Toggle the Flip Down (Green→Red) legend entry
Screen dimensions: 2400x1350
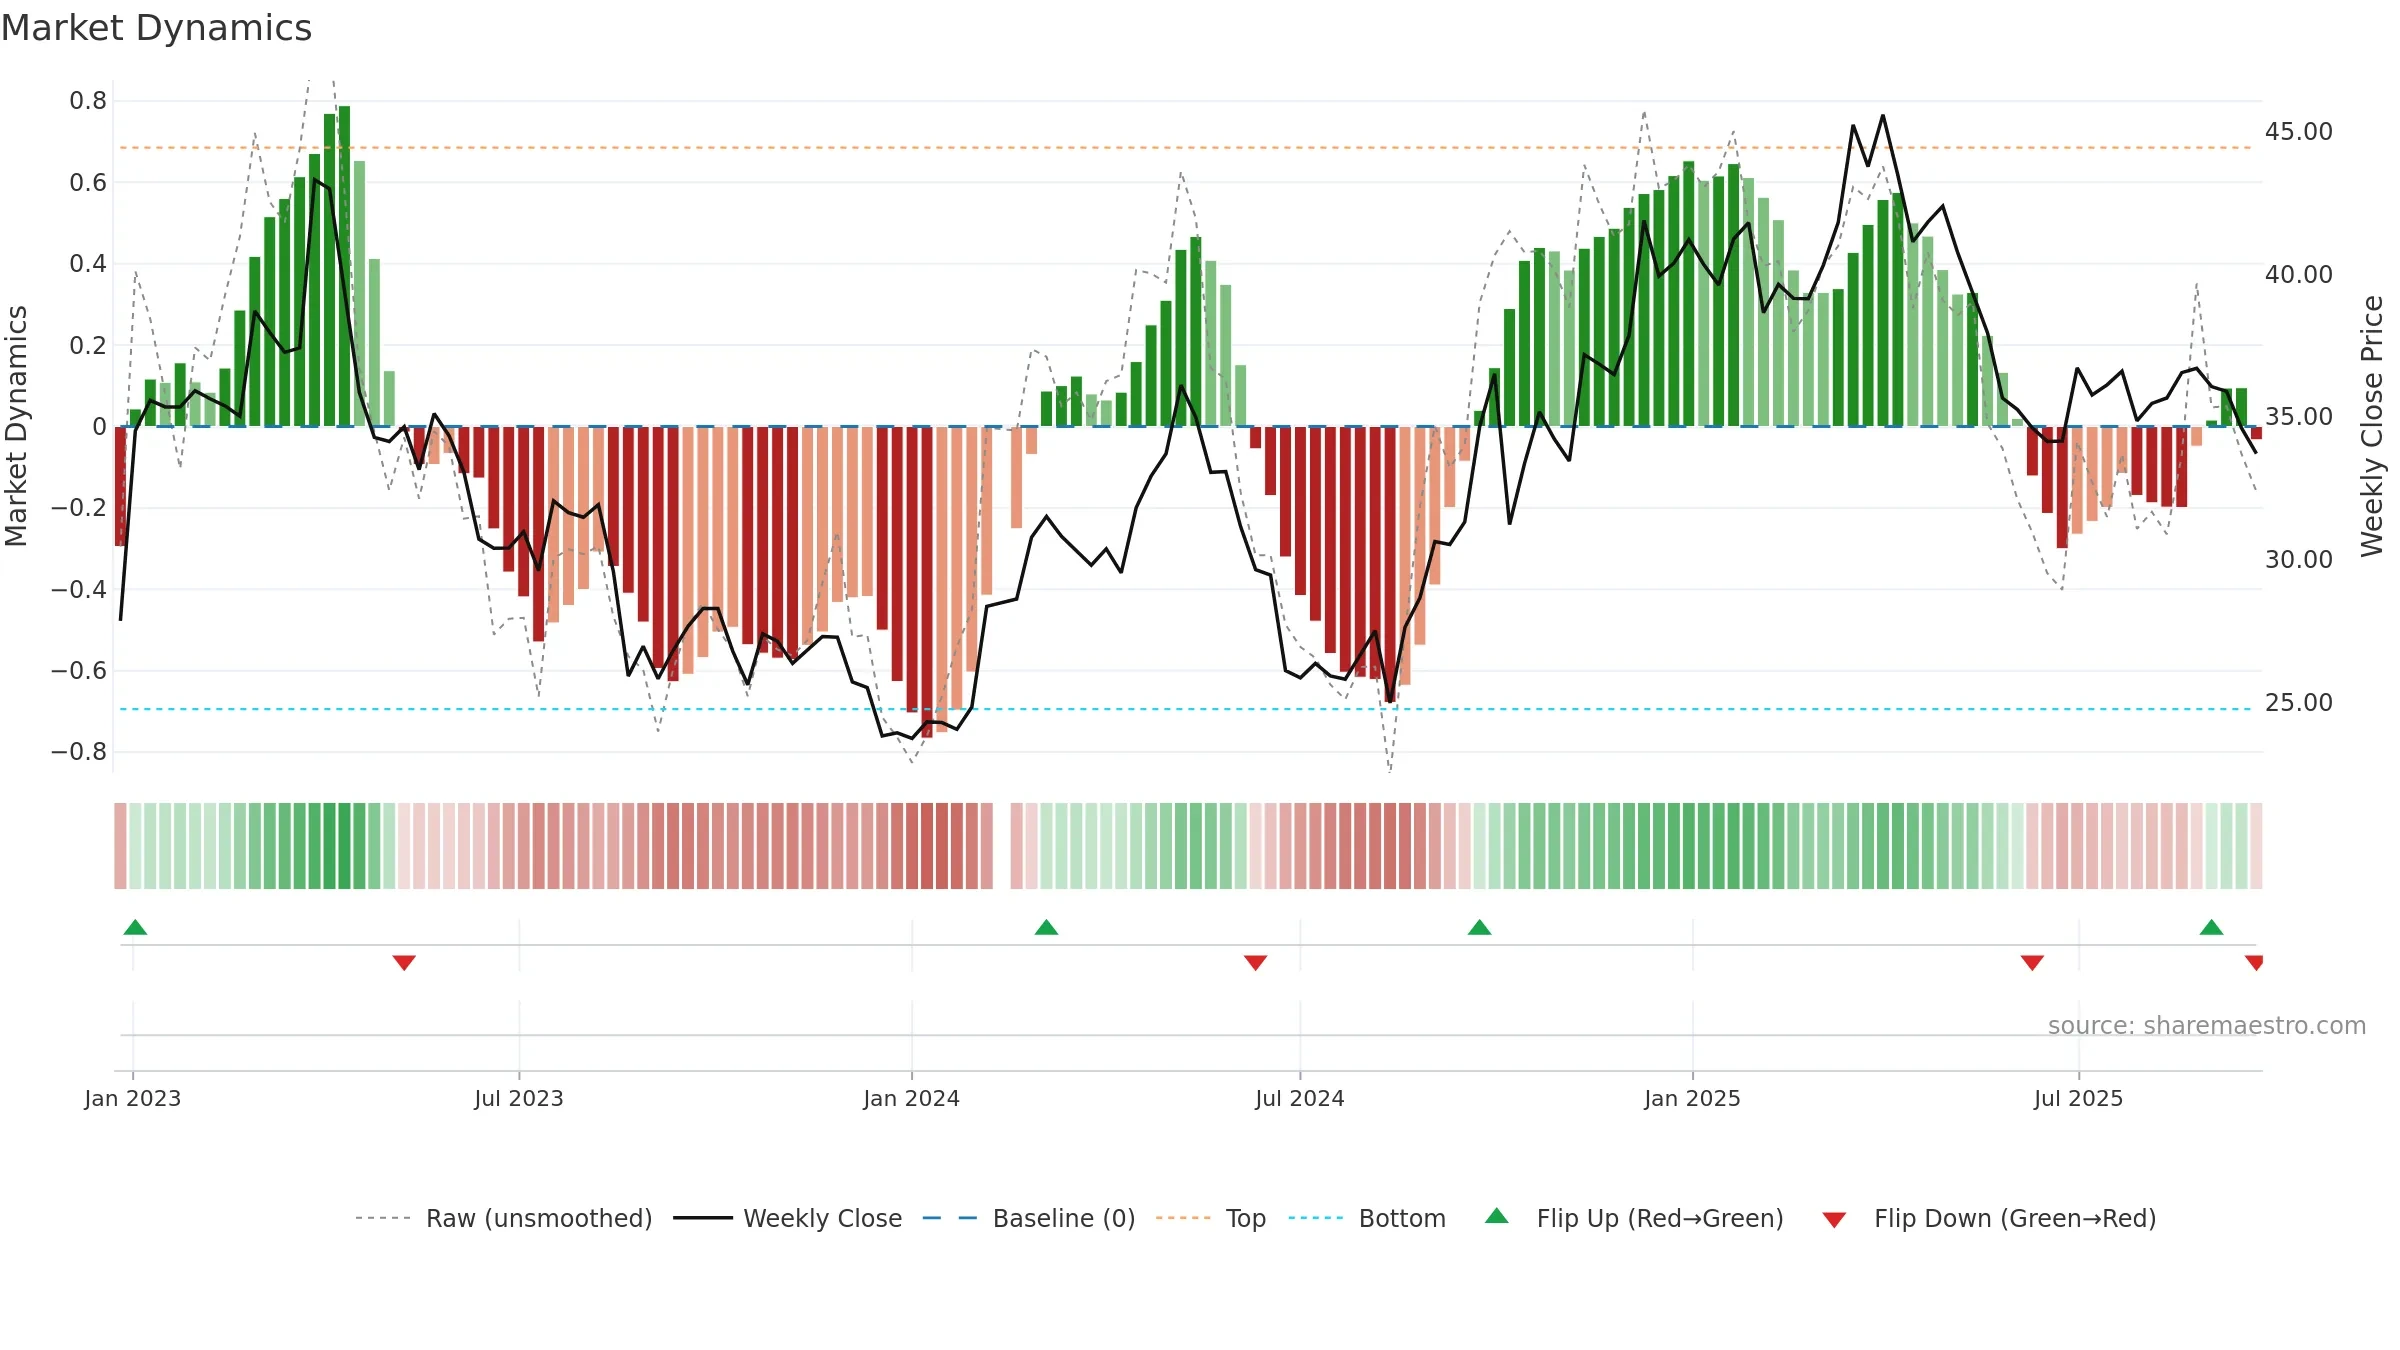click(x=1989, y=1218)
